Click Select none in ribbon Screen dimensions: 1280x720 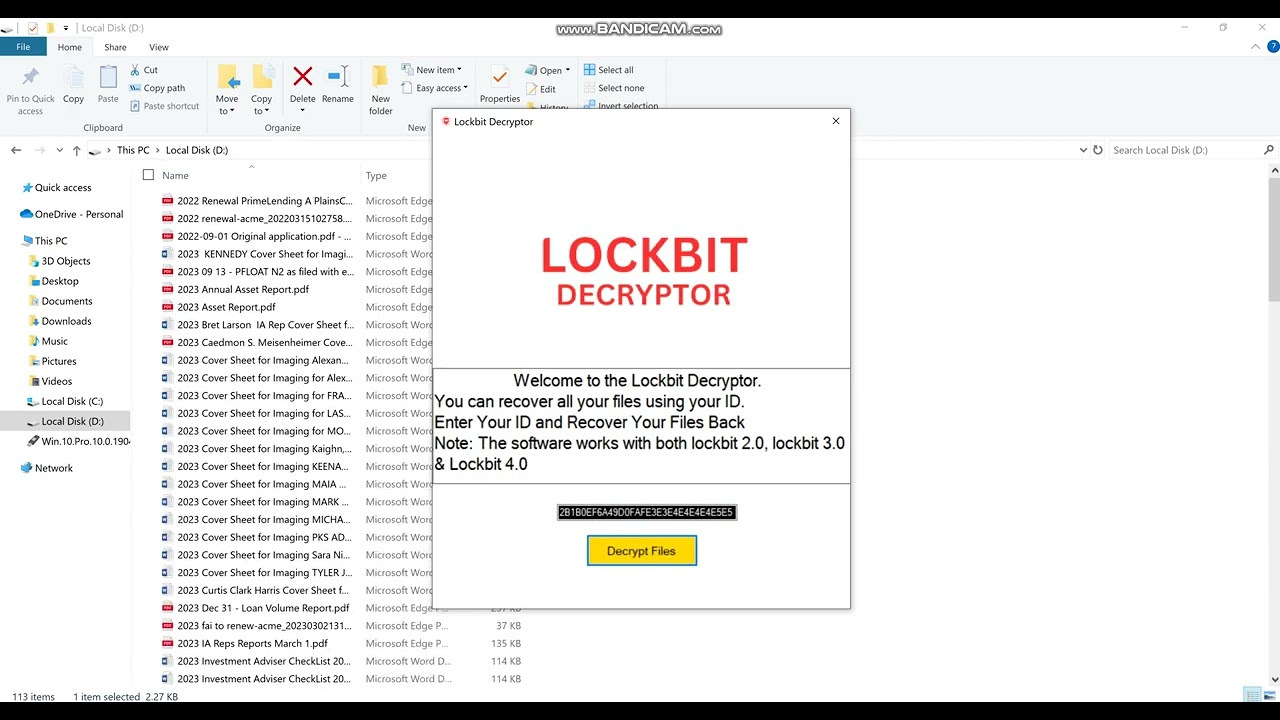(613, 88)
